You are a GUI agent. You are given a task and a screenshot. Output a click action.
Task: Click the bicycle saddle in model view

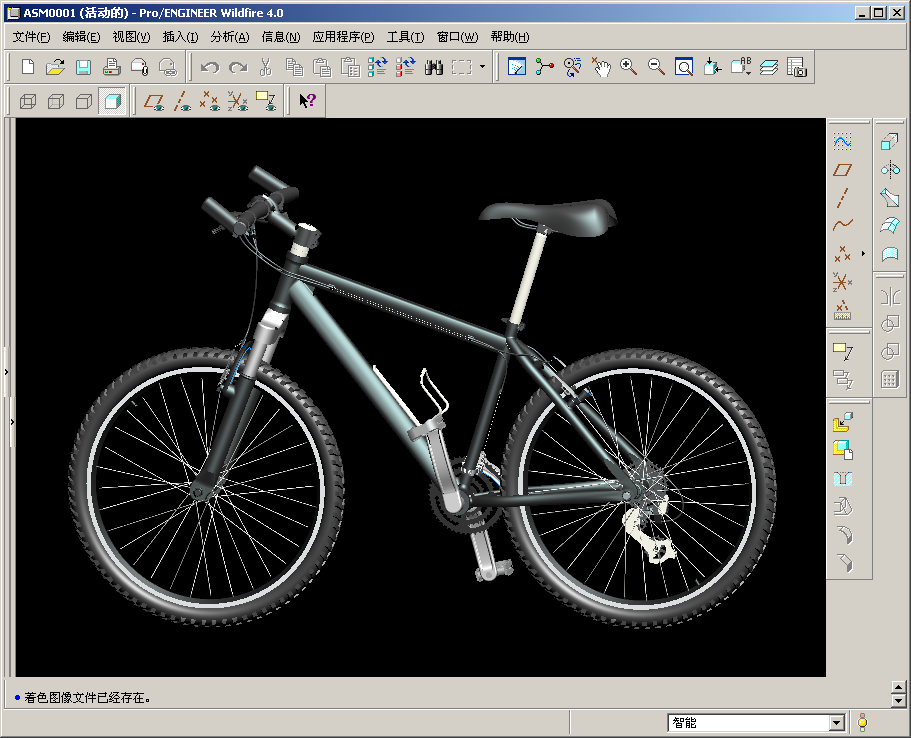point(548,216)
